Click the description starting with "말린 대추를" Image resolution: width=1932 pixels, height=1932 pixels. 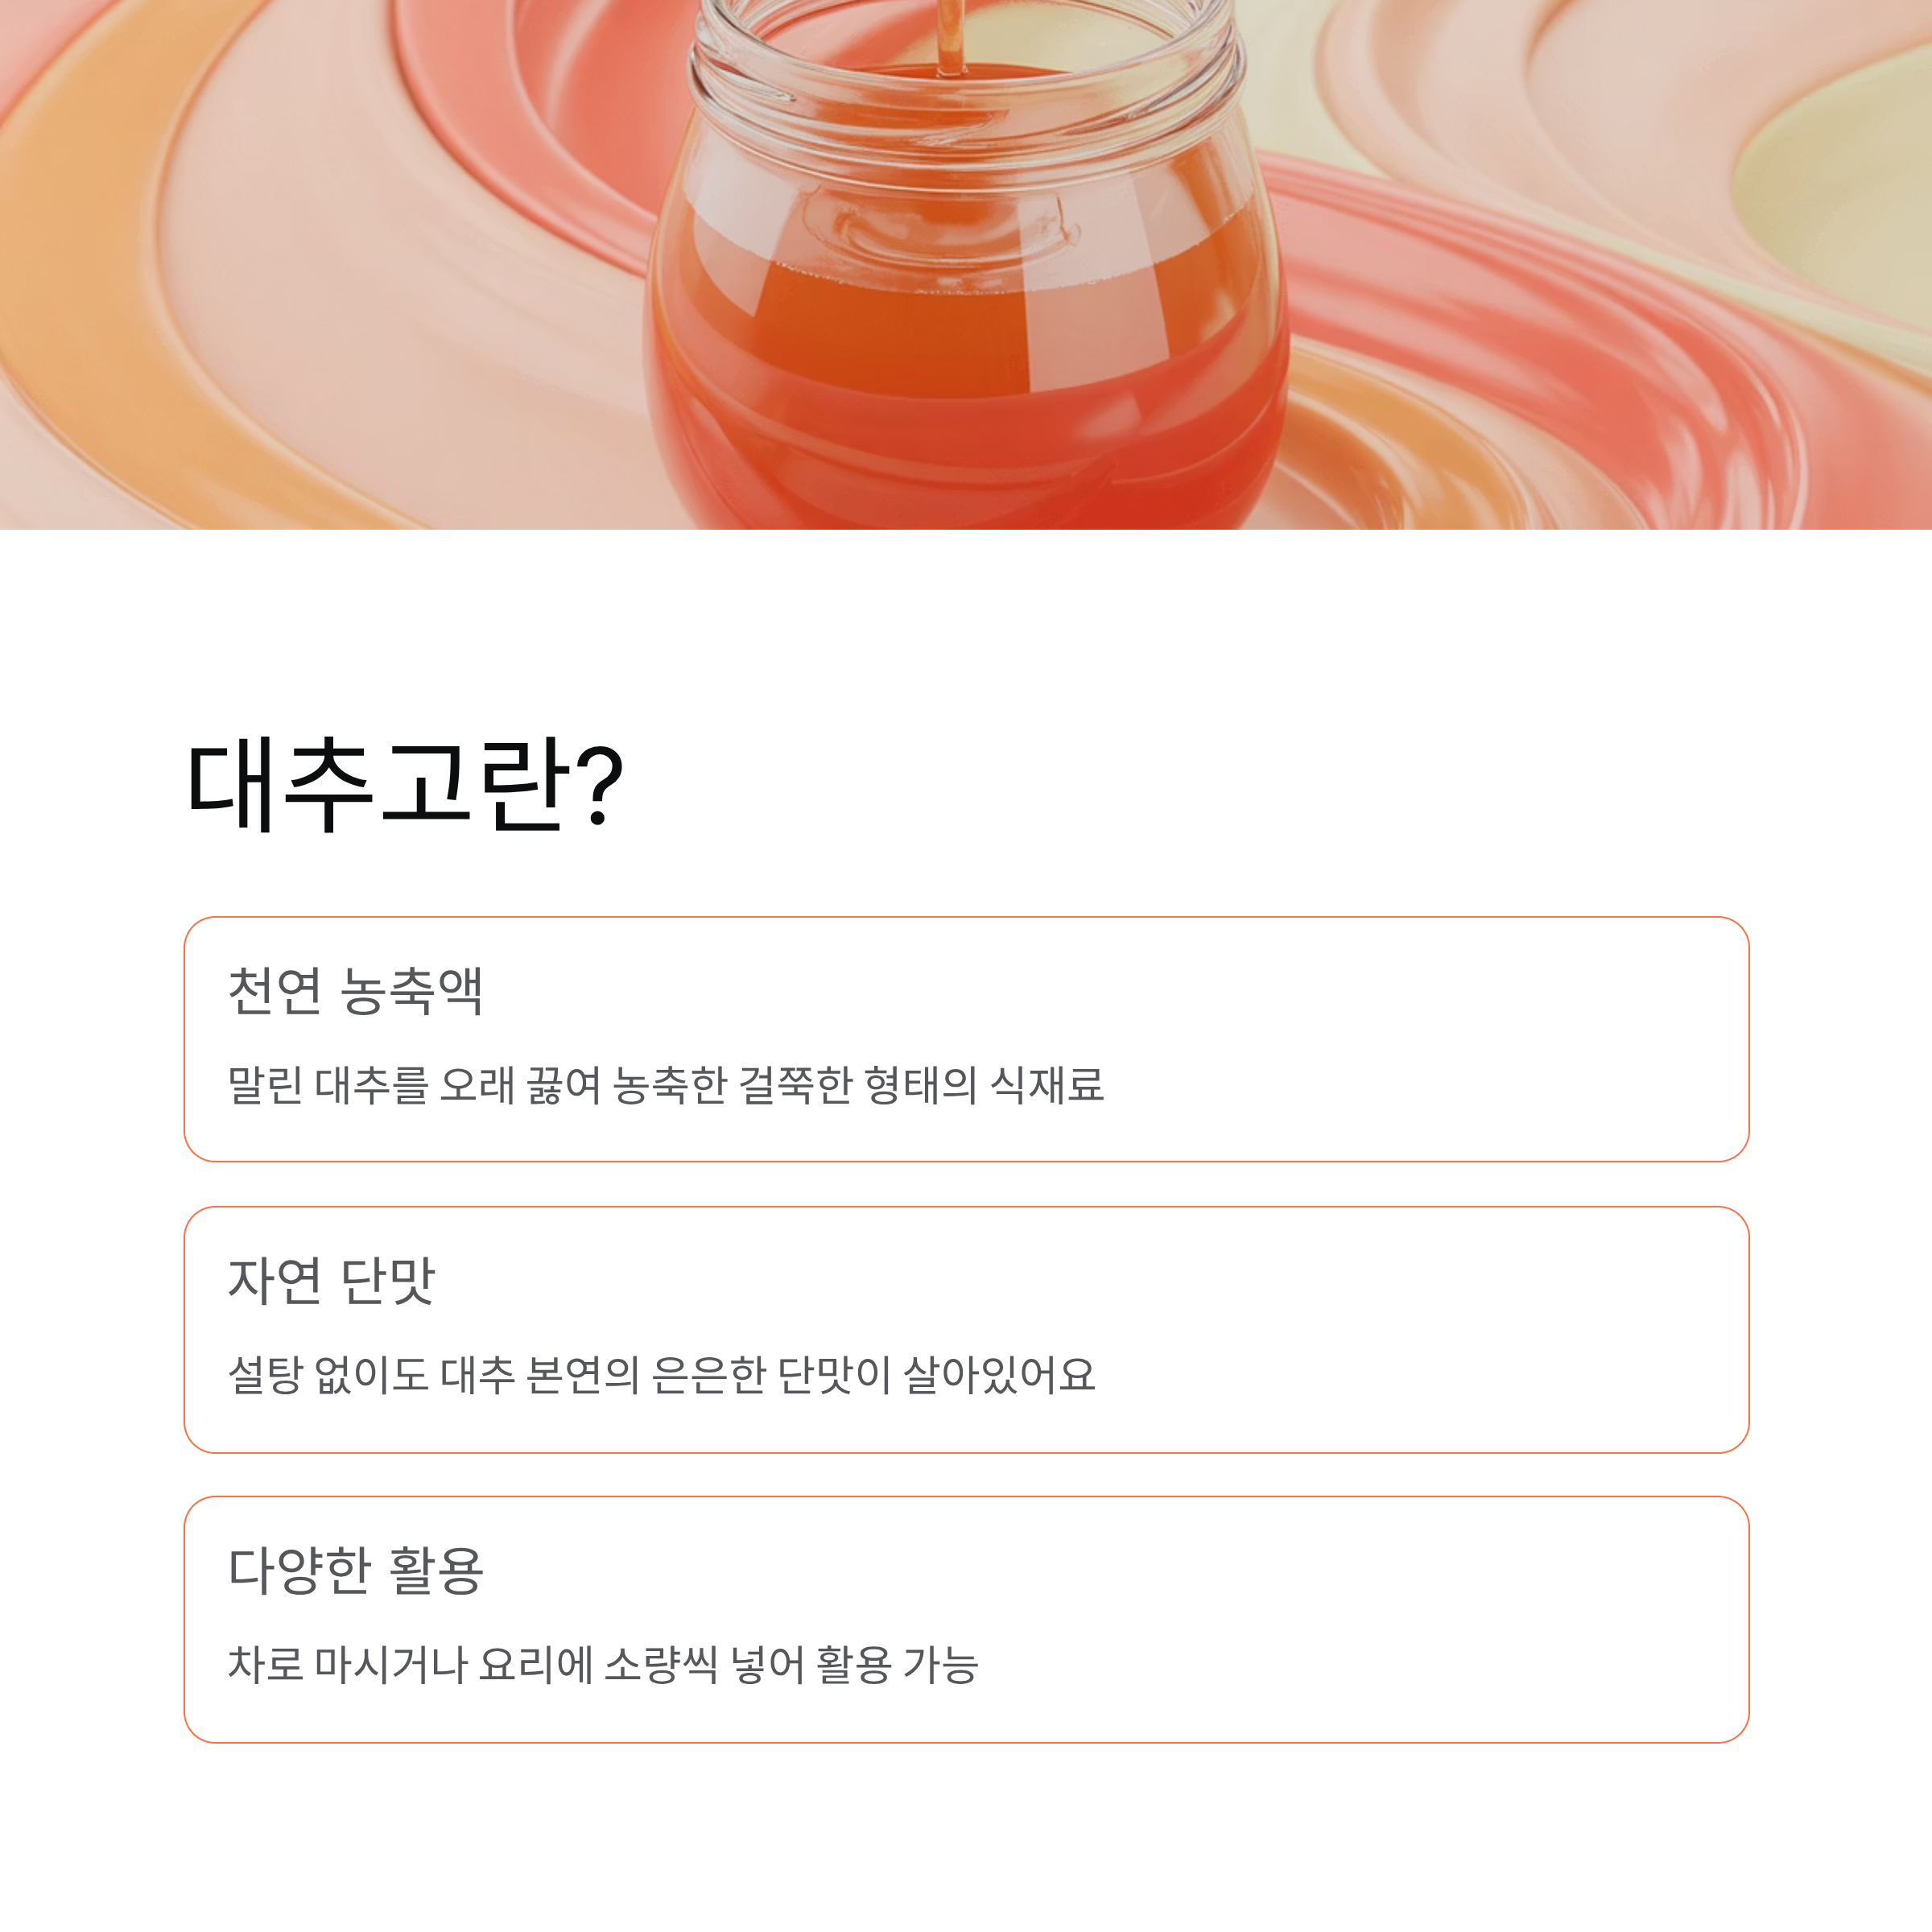point(666,1086)
